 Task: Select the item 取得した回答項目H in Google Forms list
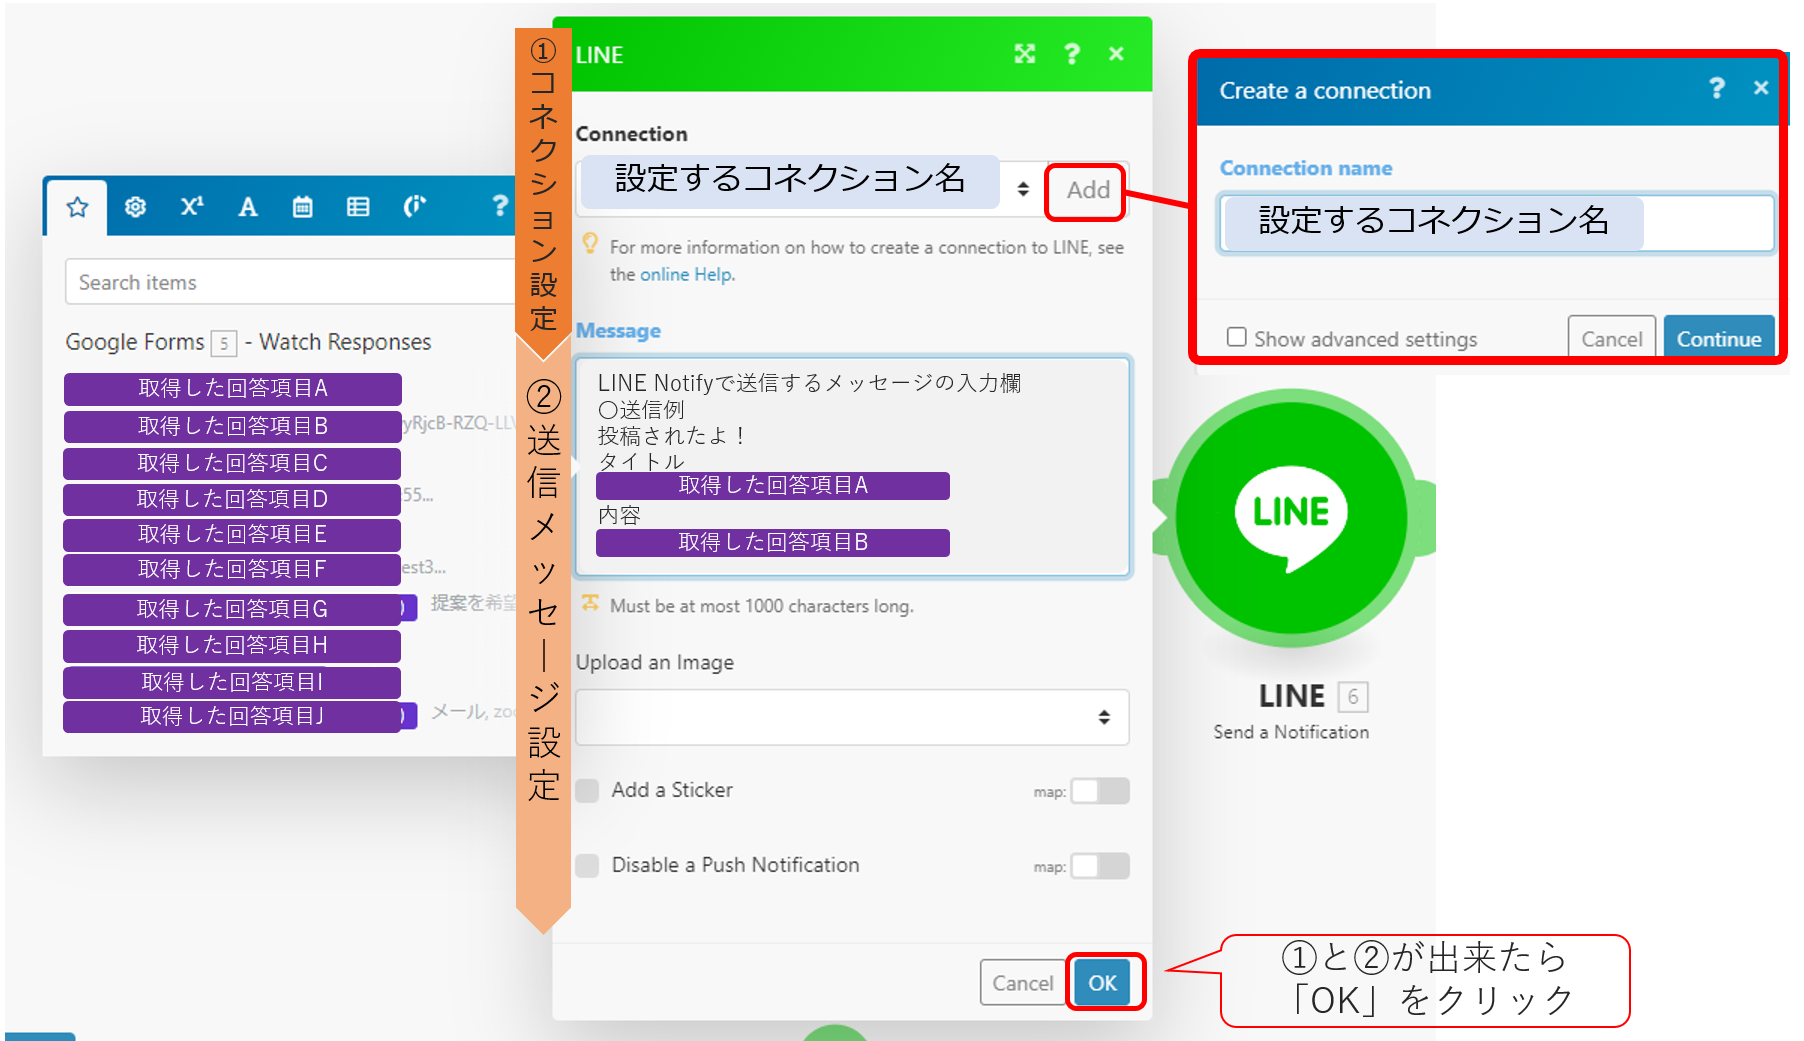[233, 645]
